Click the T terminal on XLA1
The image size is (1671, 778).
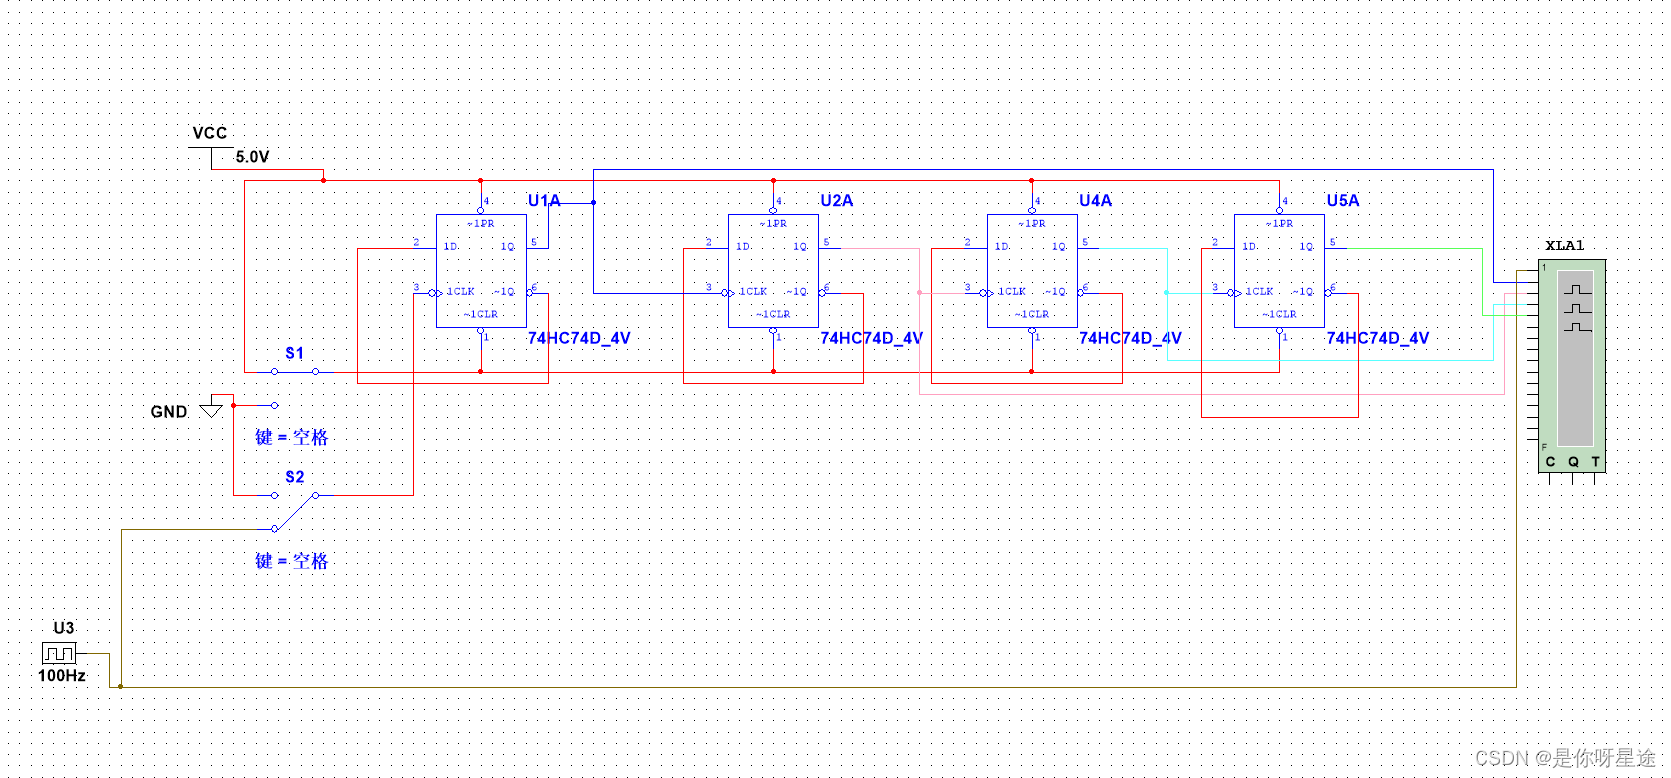[1596, 462]
